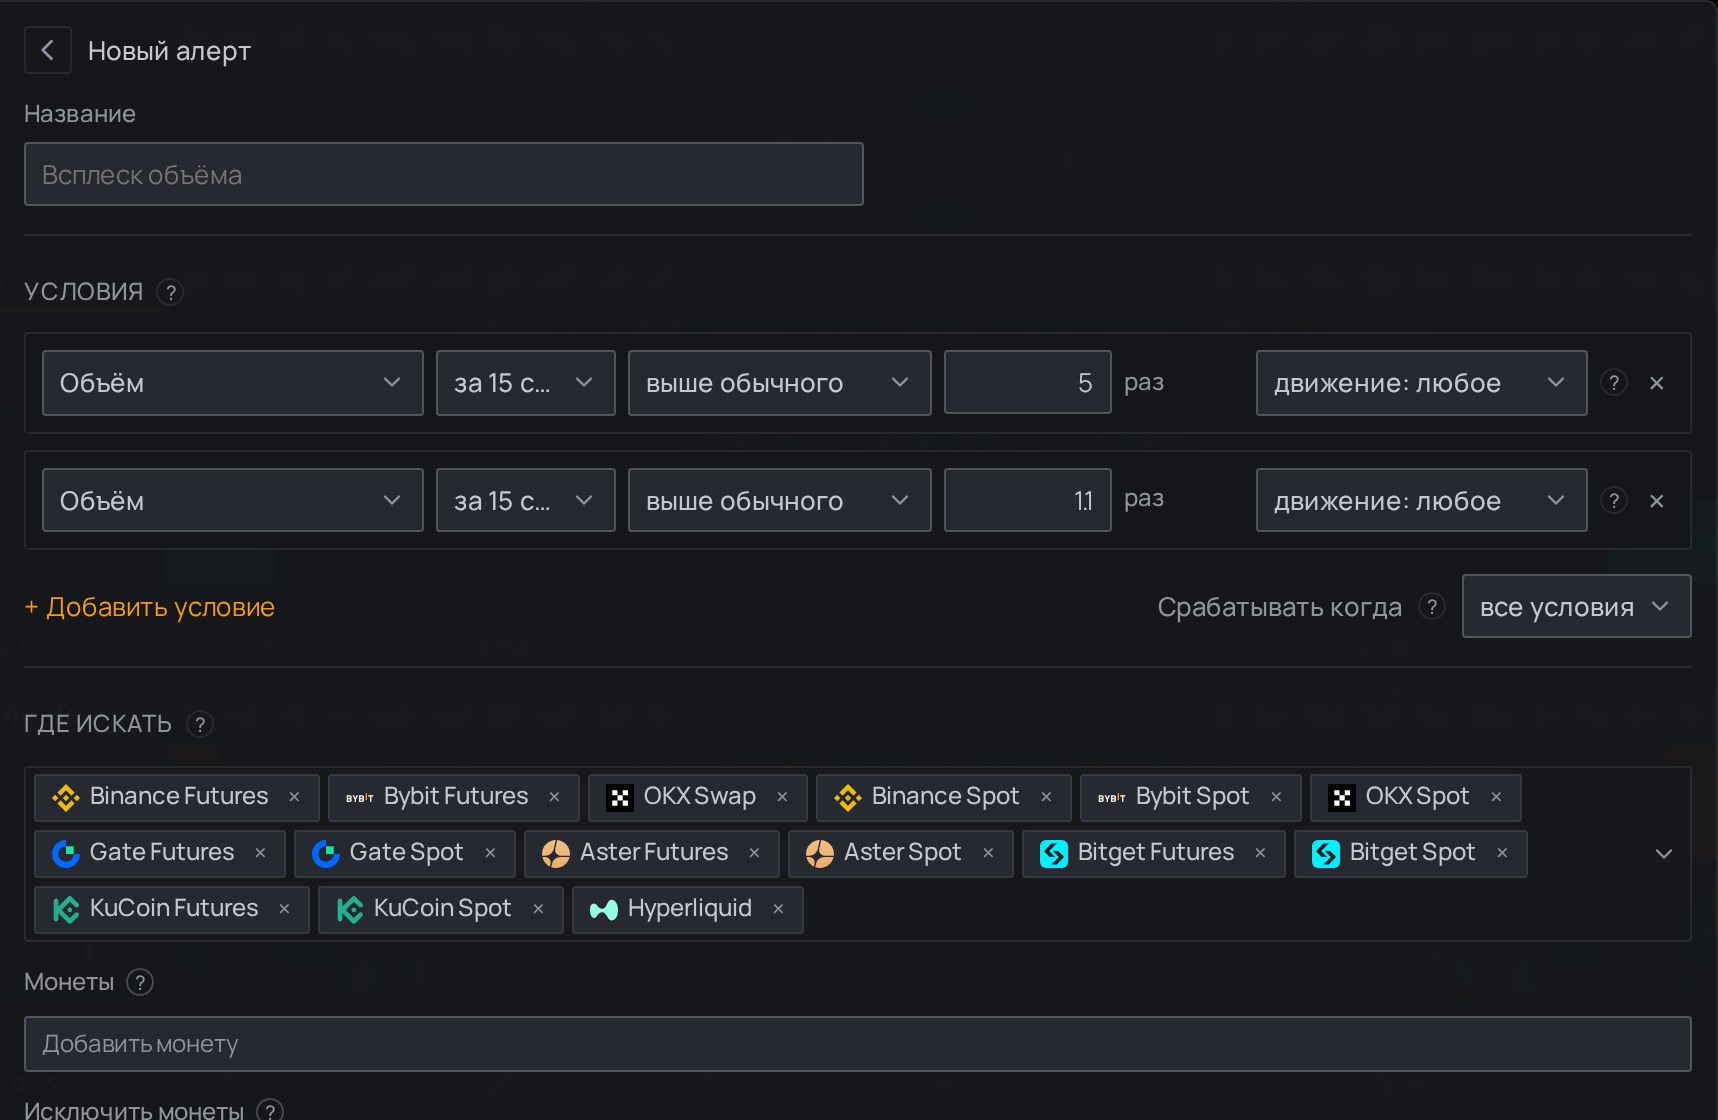Image resolution: width=1718 pixels, height=1120 pixels.
Task: Remove the Bitget Spot tag
Action: coord(1502,853)
